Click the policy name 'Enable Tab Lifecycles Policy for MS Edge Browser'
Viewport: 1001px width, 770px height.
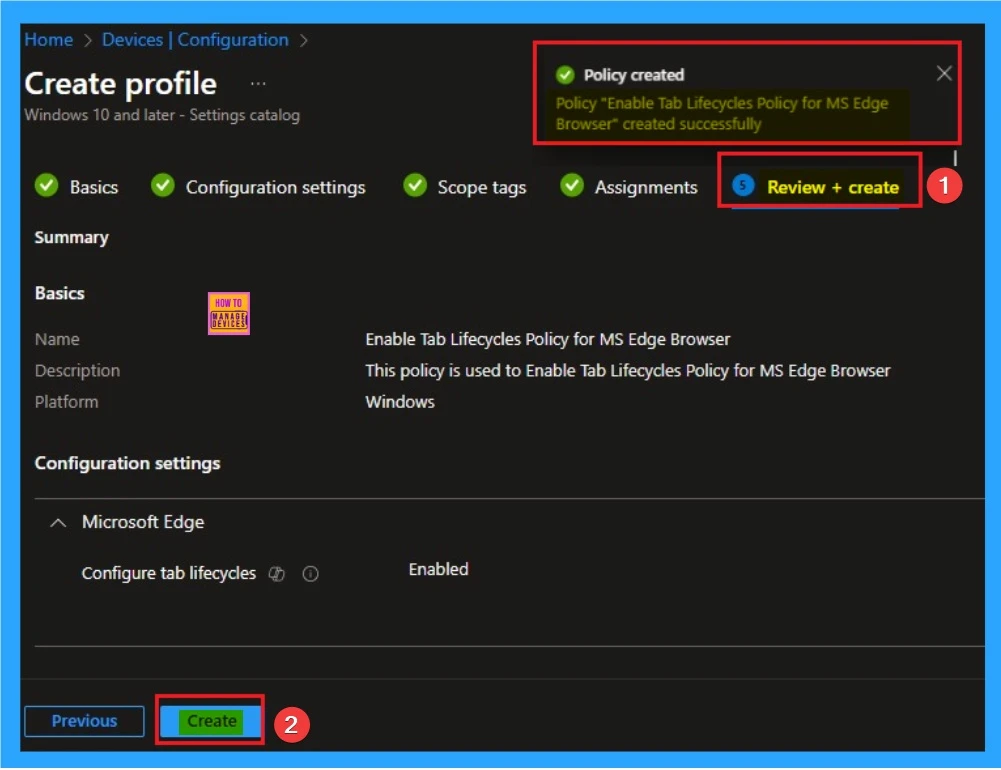click(x=547, y=339)
